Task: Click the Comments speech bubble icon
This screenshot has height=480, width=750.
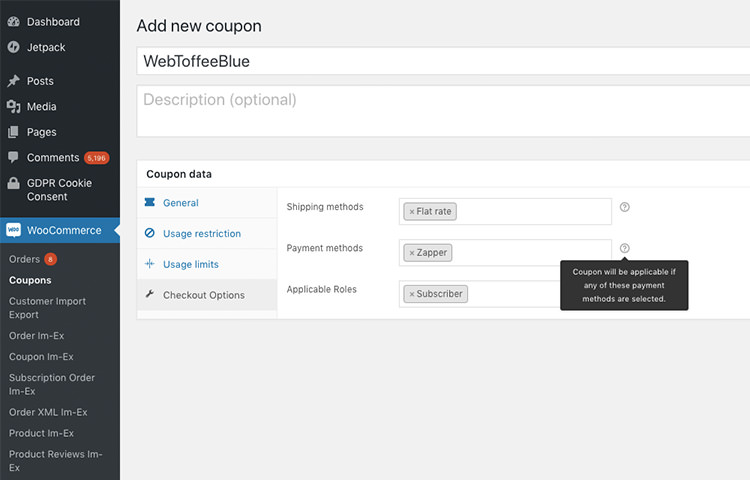Action: (x=13, y=157)
